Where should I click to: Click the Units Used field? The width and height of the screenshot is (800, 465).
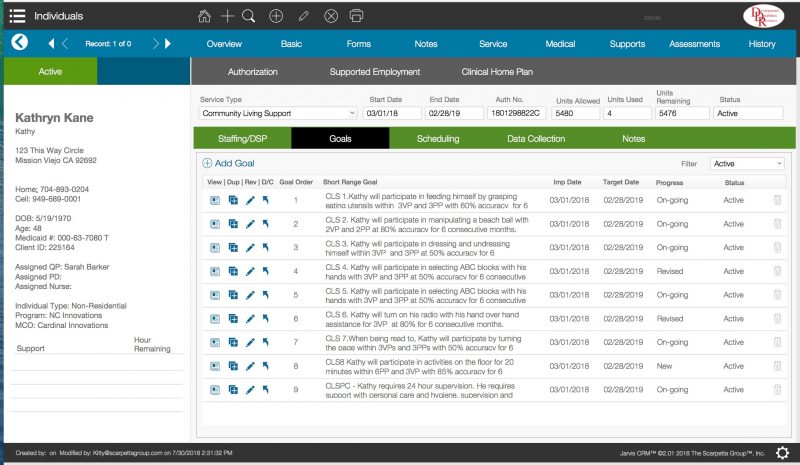point(627,113)
